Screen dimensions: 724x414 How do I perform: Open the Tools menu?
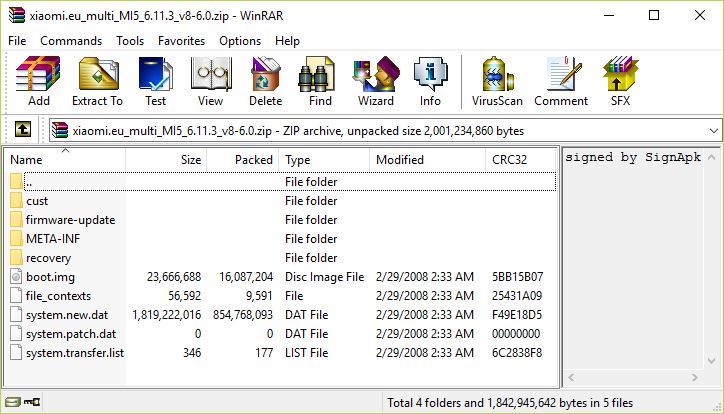coord(130,41)
